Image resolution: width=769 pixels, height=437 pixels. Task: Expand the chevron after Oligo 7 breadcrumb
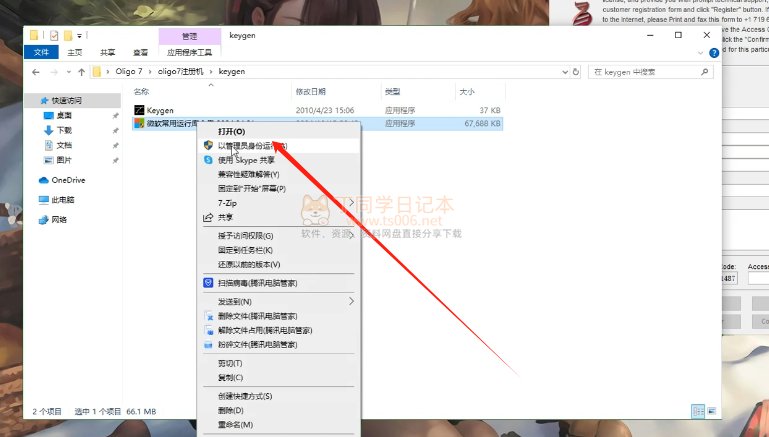(x=150, y=72)
